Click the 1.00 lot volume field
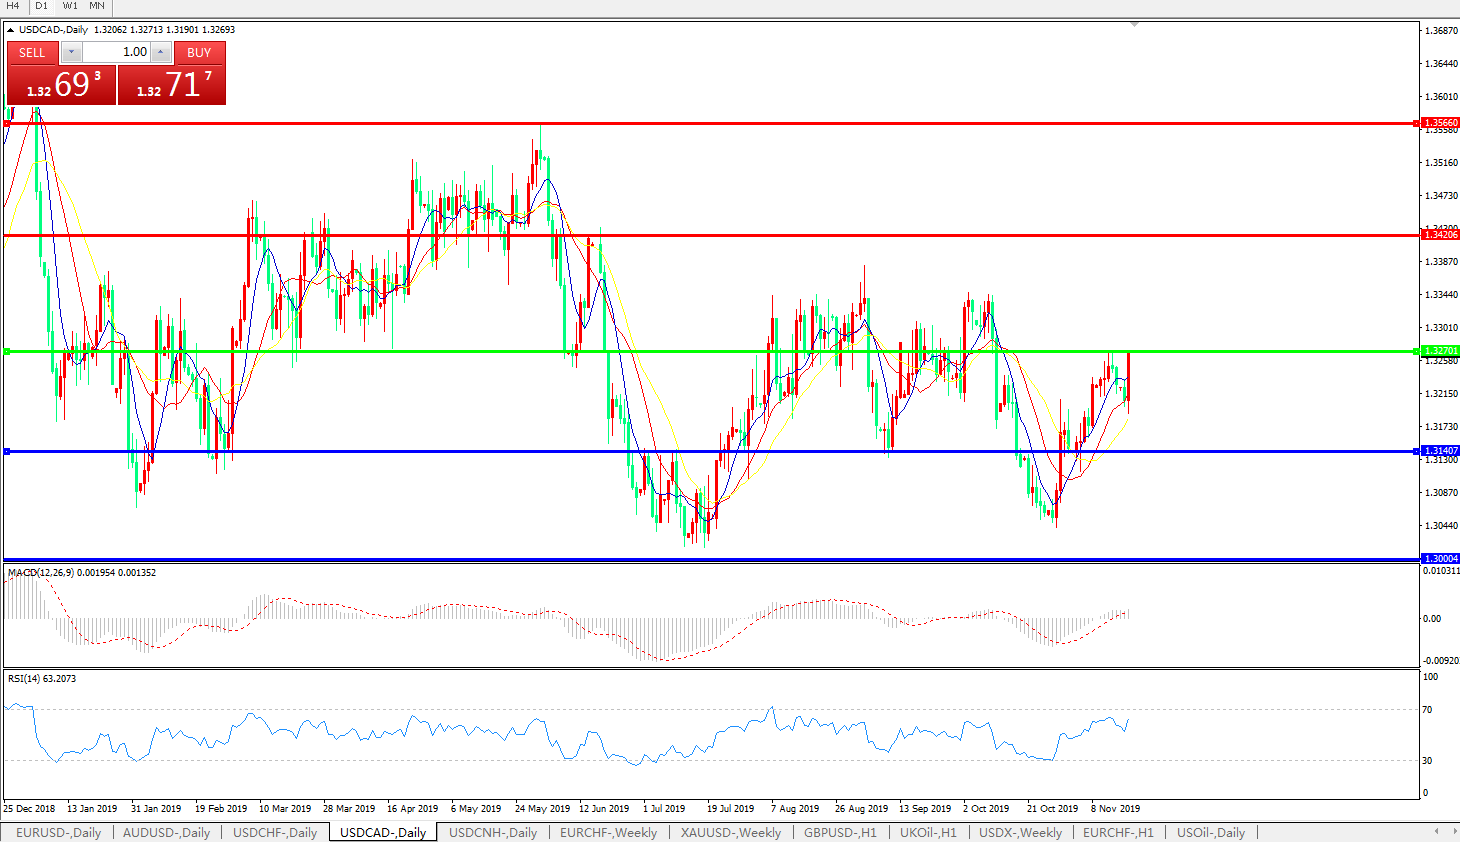The height and width of the screenshot is (843, 1460). pyautogui.click(x=115, y=52)
